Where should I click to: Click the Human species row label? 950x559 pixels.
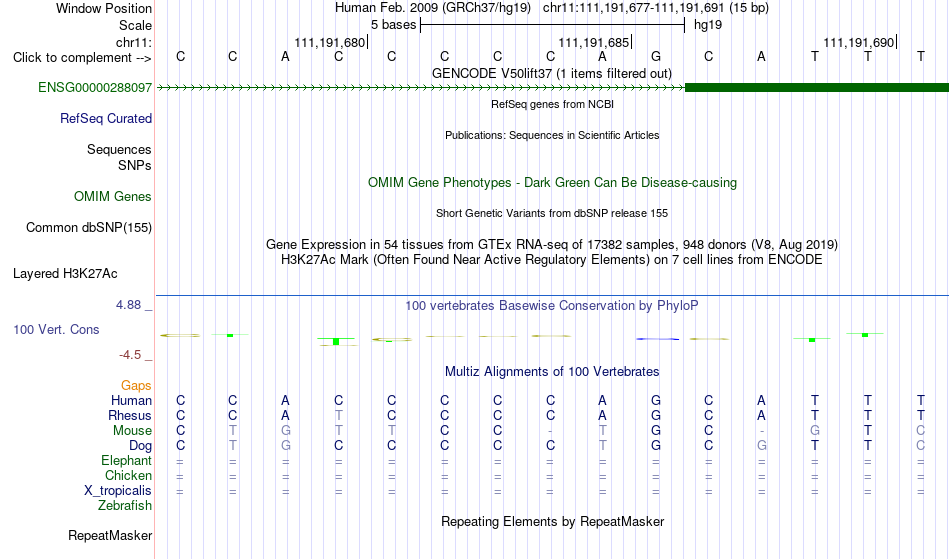[131, 400]
